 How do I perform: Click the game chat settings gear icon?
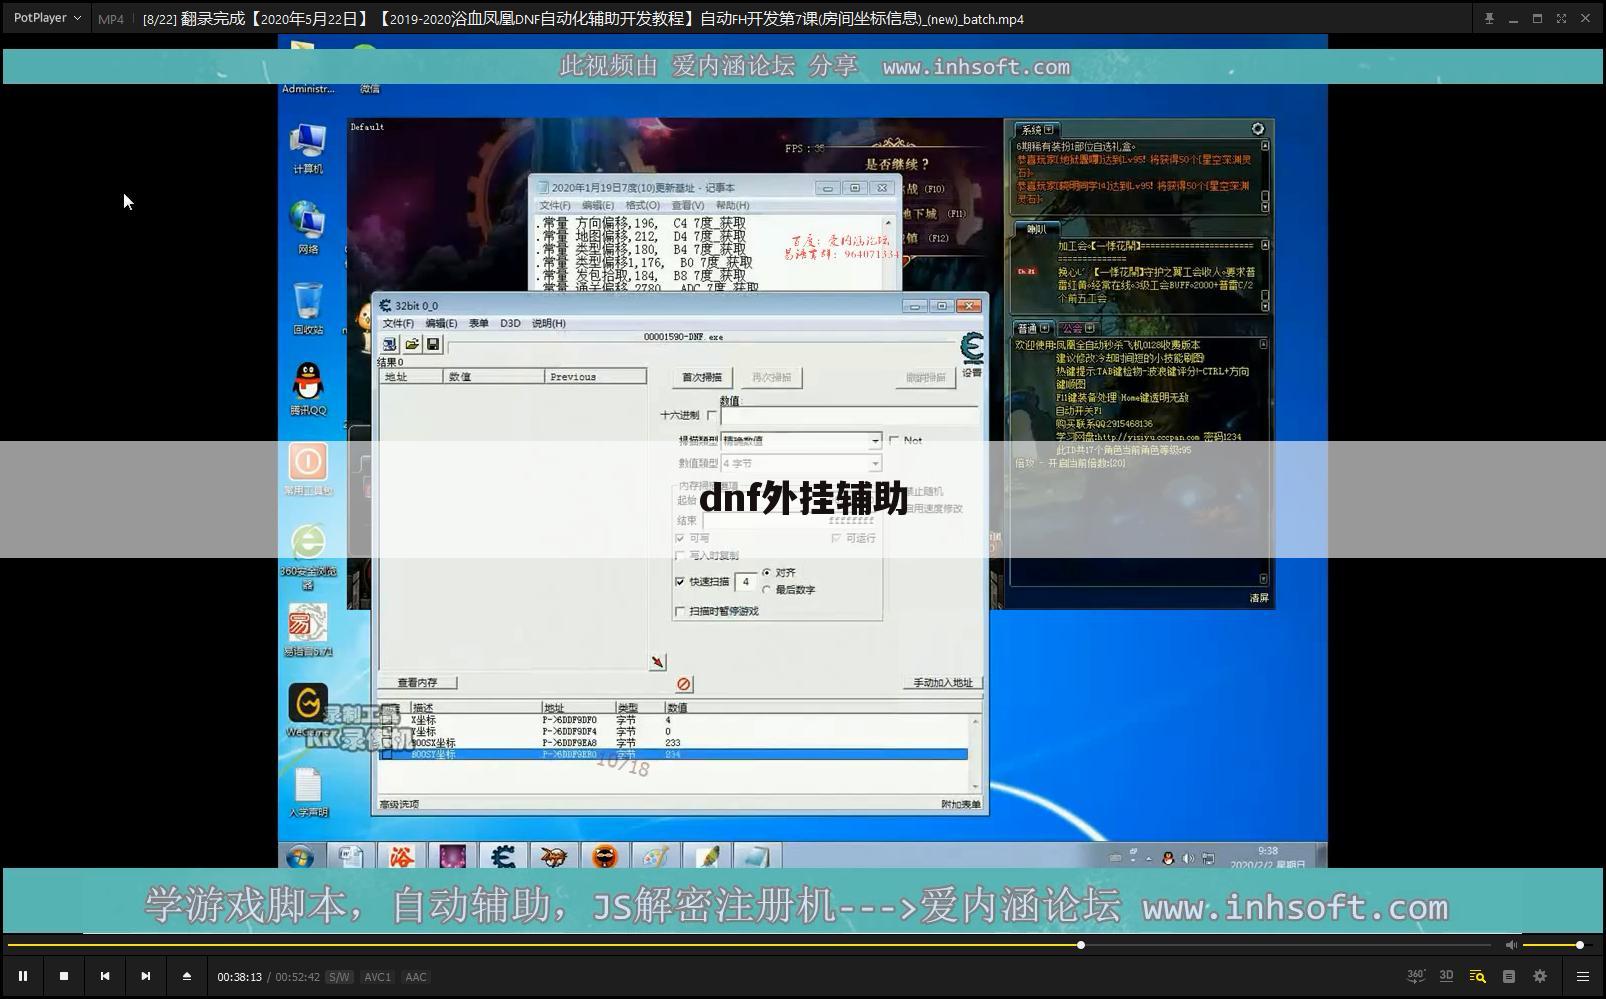(x=1258, y=129)
